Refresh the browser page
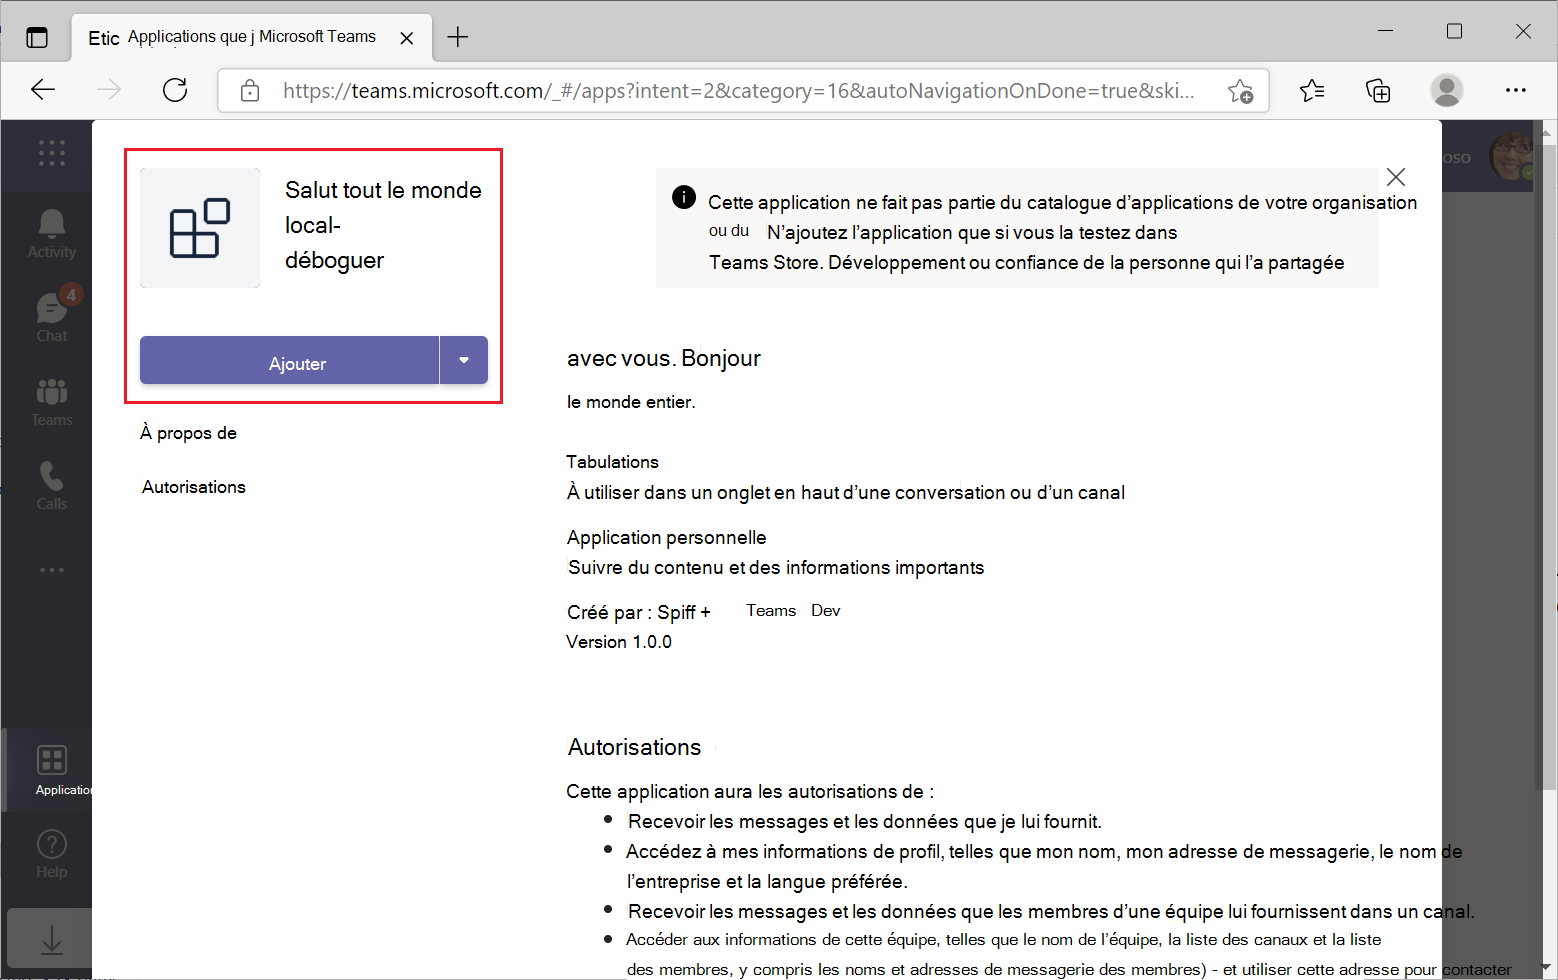 click(175, 90)
